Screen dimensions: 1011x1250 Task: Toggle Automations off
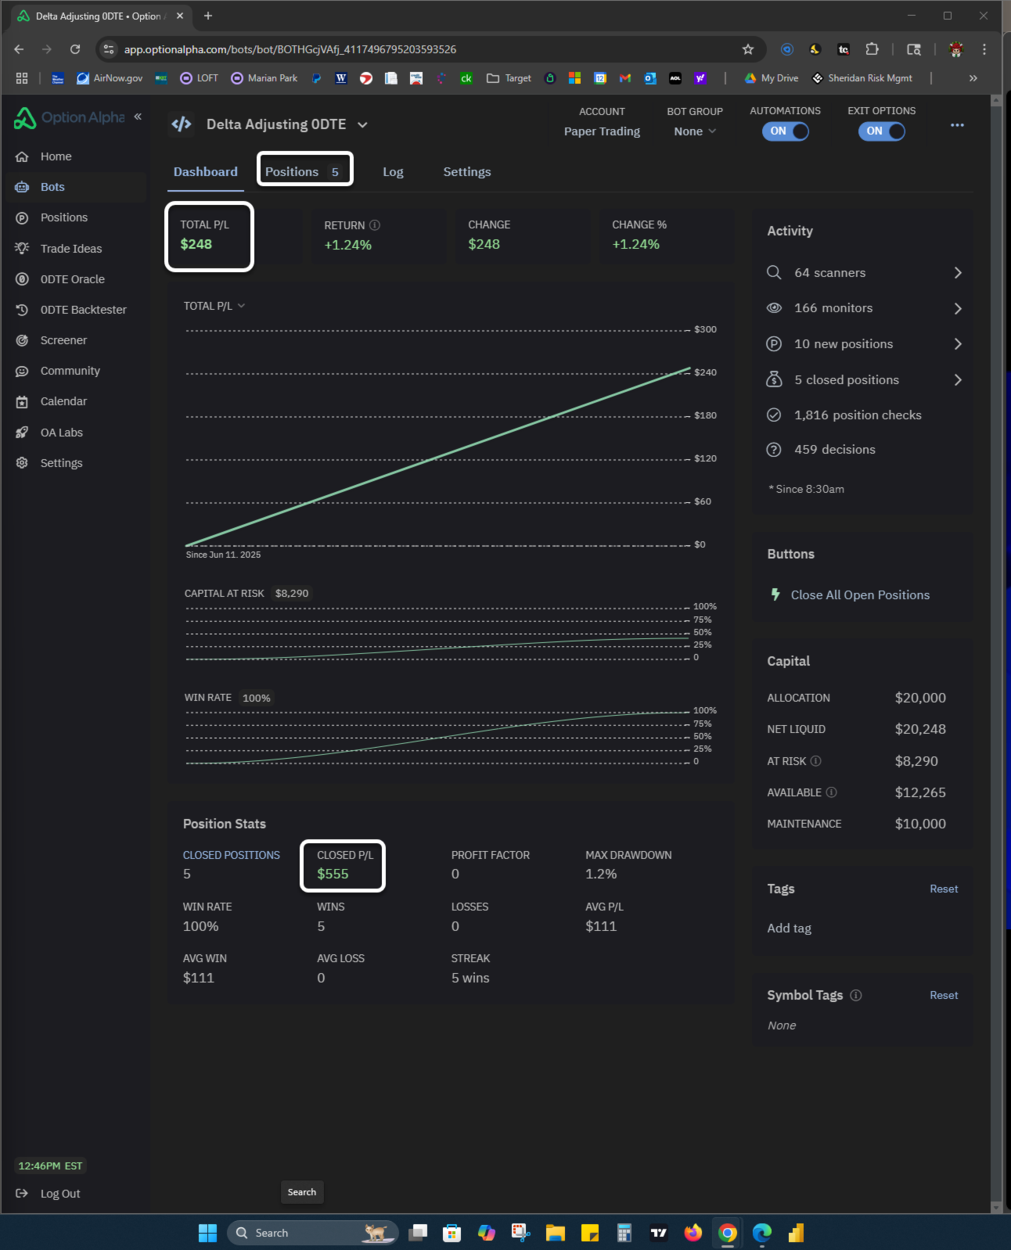785,131
